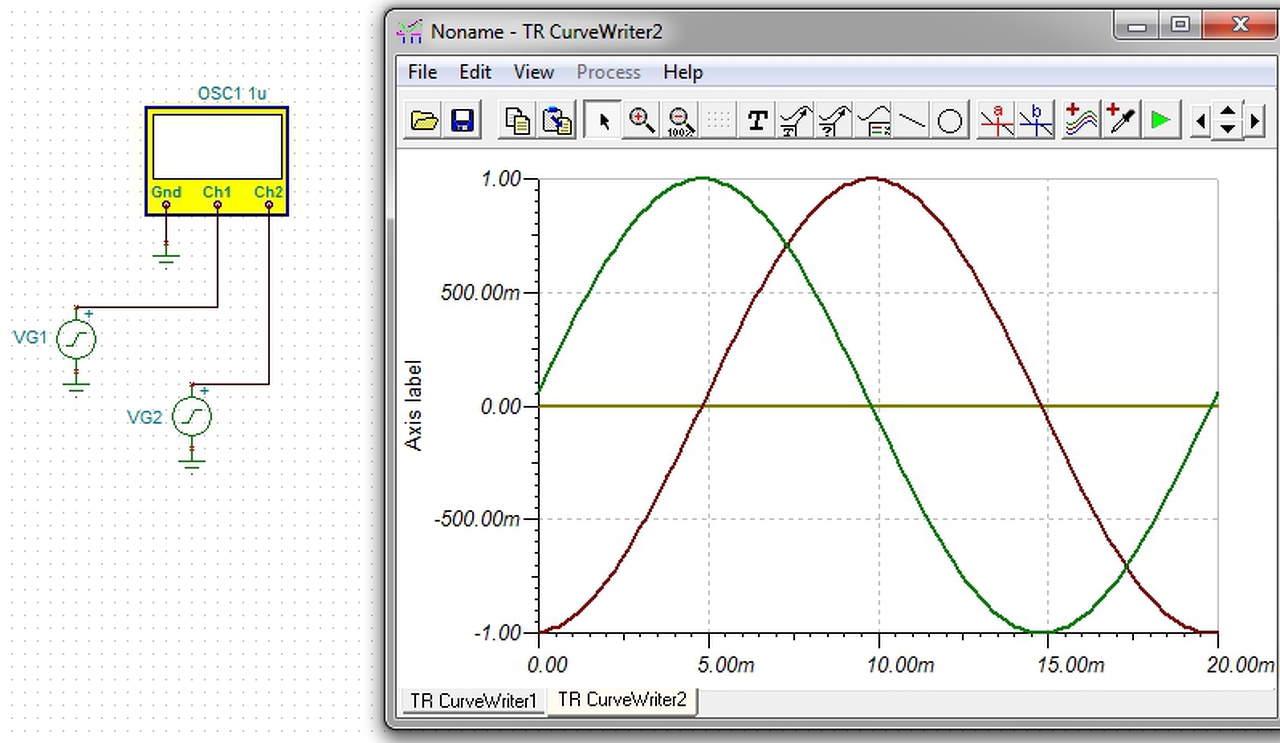1280x743 pixels.
Task: Click the CurveWriter window title bar icon
Action: (x=409, y=31)
